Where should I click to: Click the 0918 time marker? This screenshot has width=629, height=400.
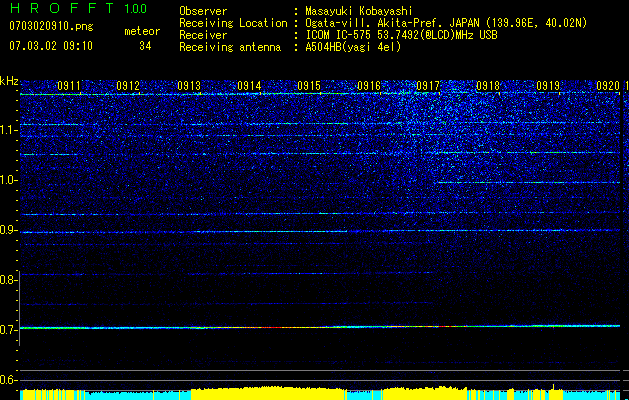[x=488, y=86]
